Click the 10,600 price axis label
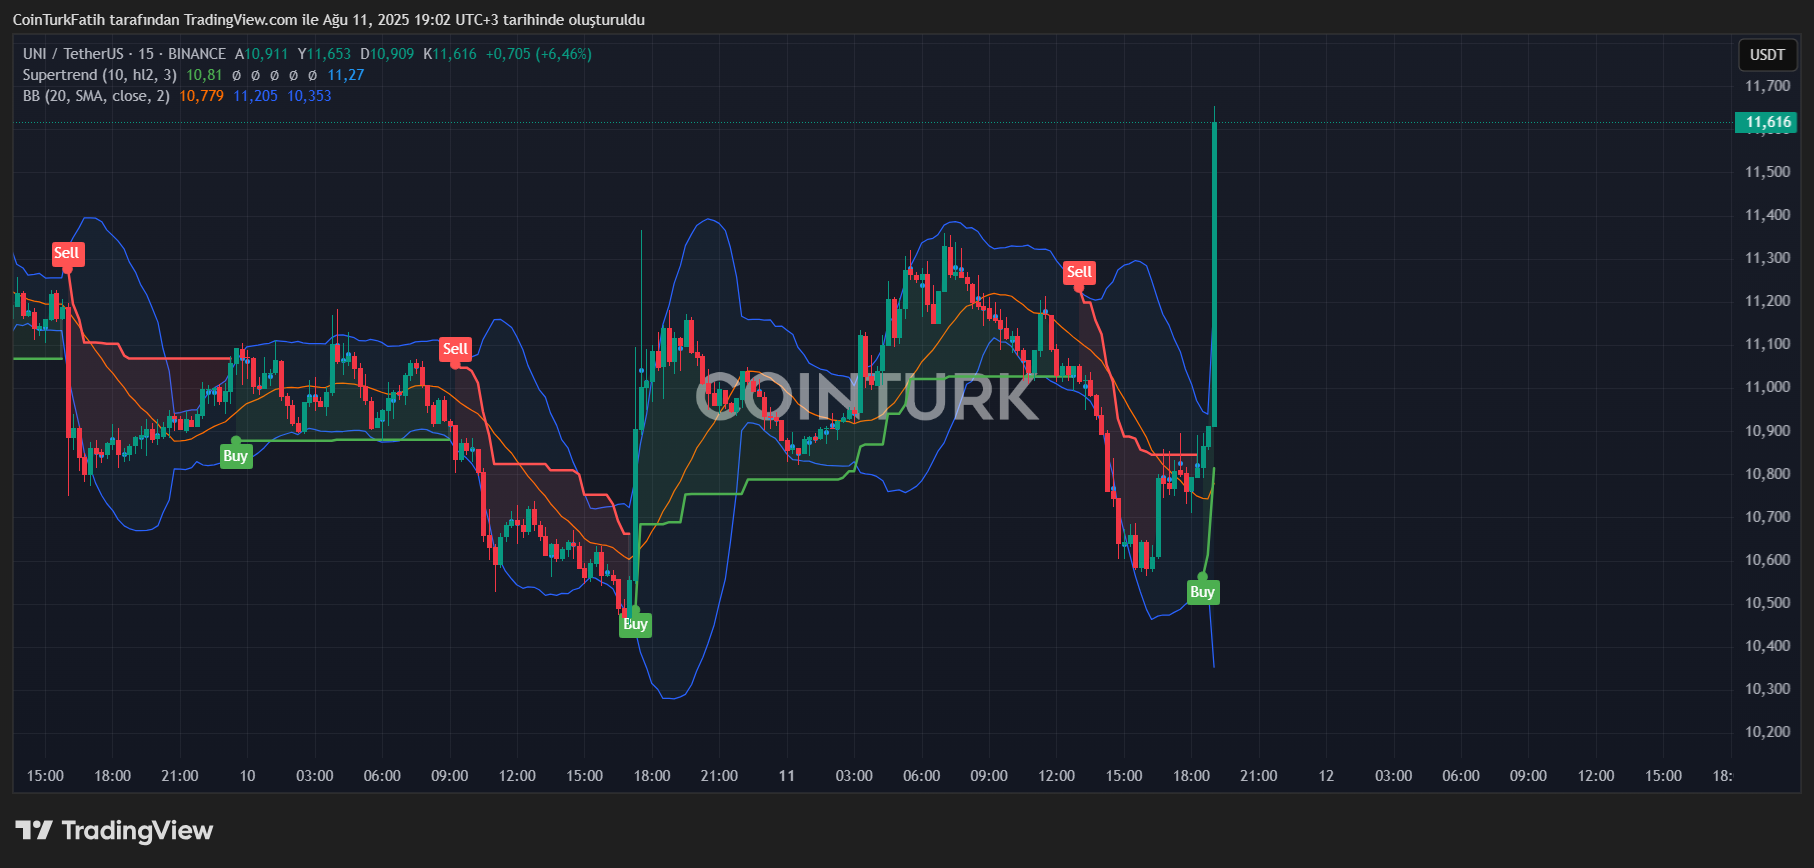The width and height of the screenshot is (1814, 868). (1768, 560)
